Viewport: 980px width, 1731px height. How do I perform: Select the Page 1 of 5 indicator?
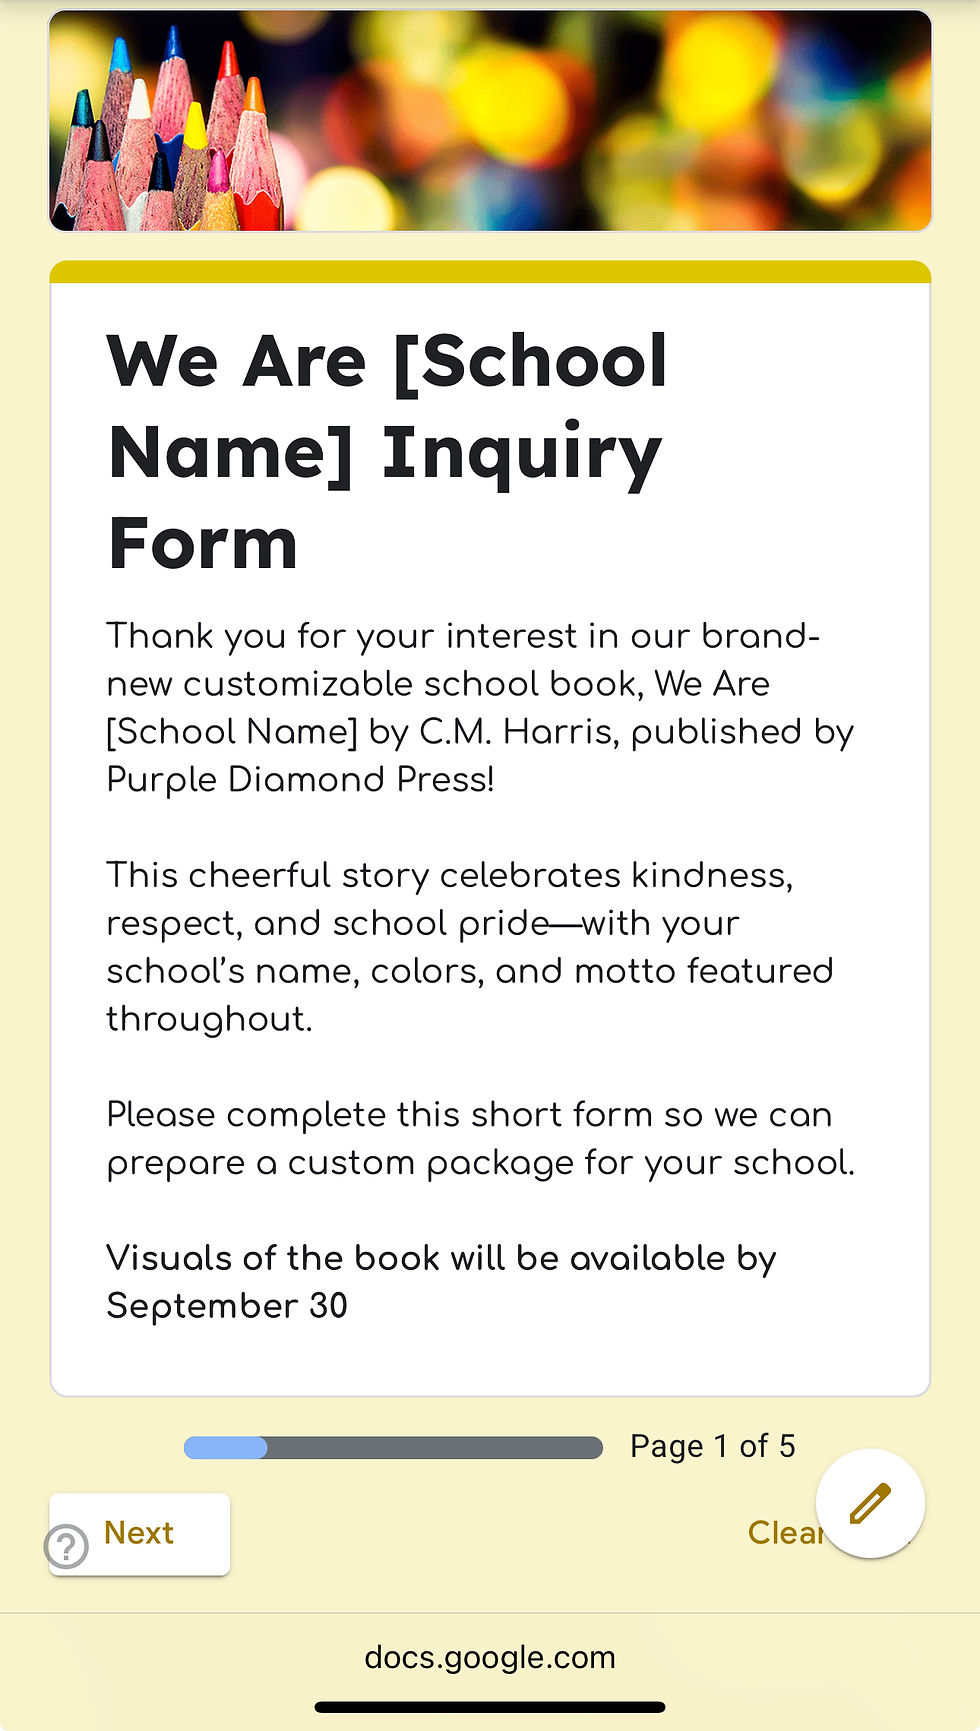[x=712, y=1446]
